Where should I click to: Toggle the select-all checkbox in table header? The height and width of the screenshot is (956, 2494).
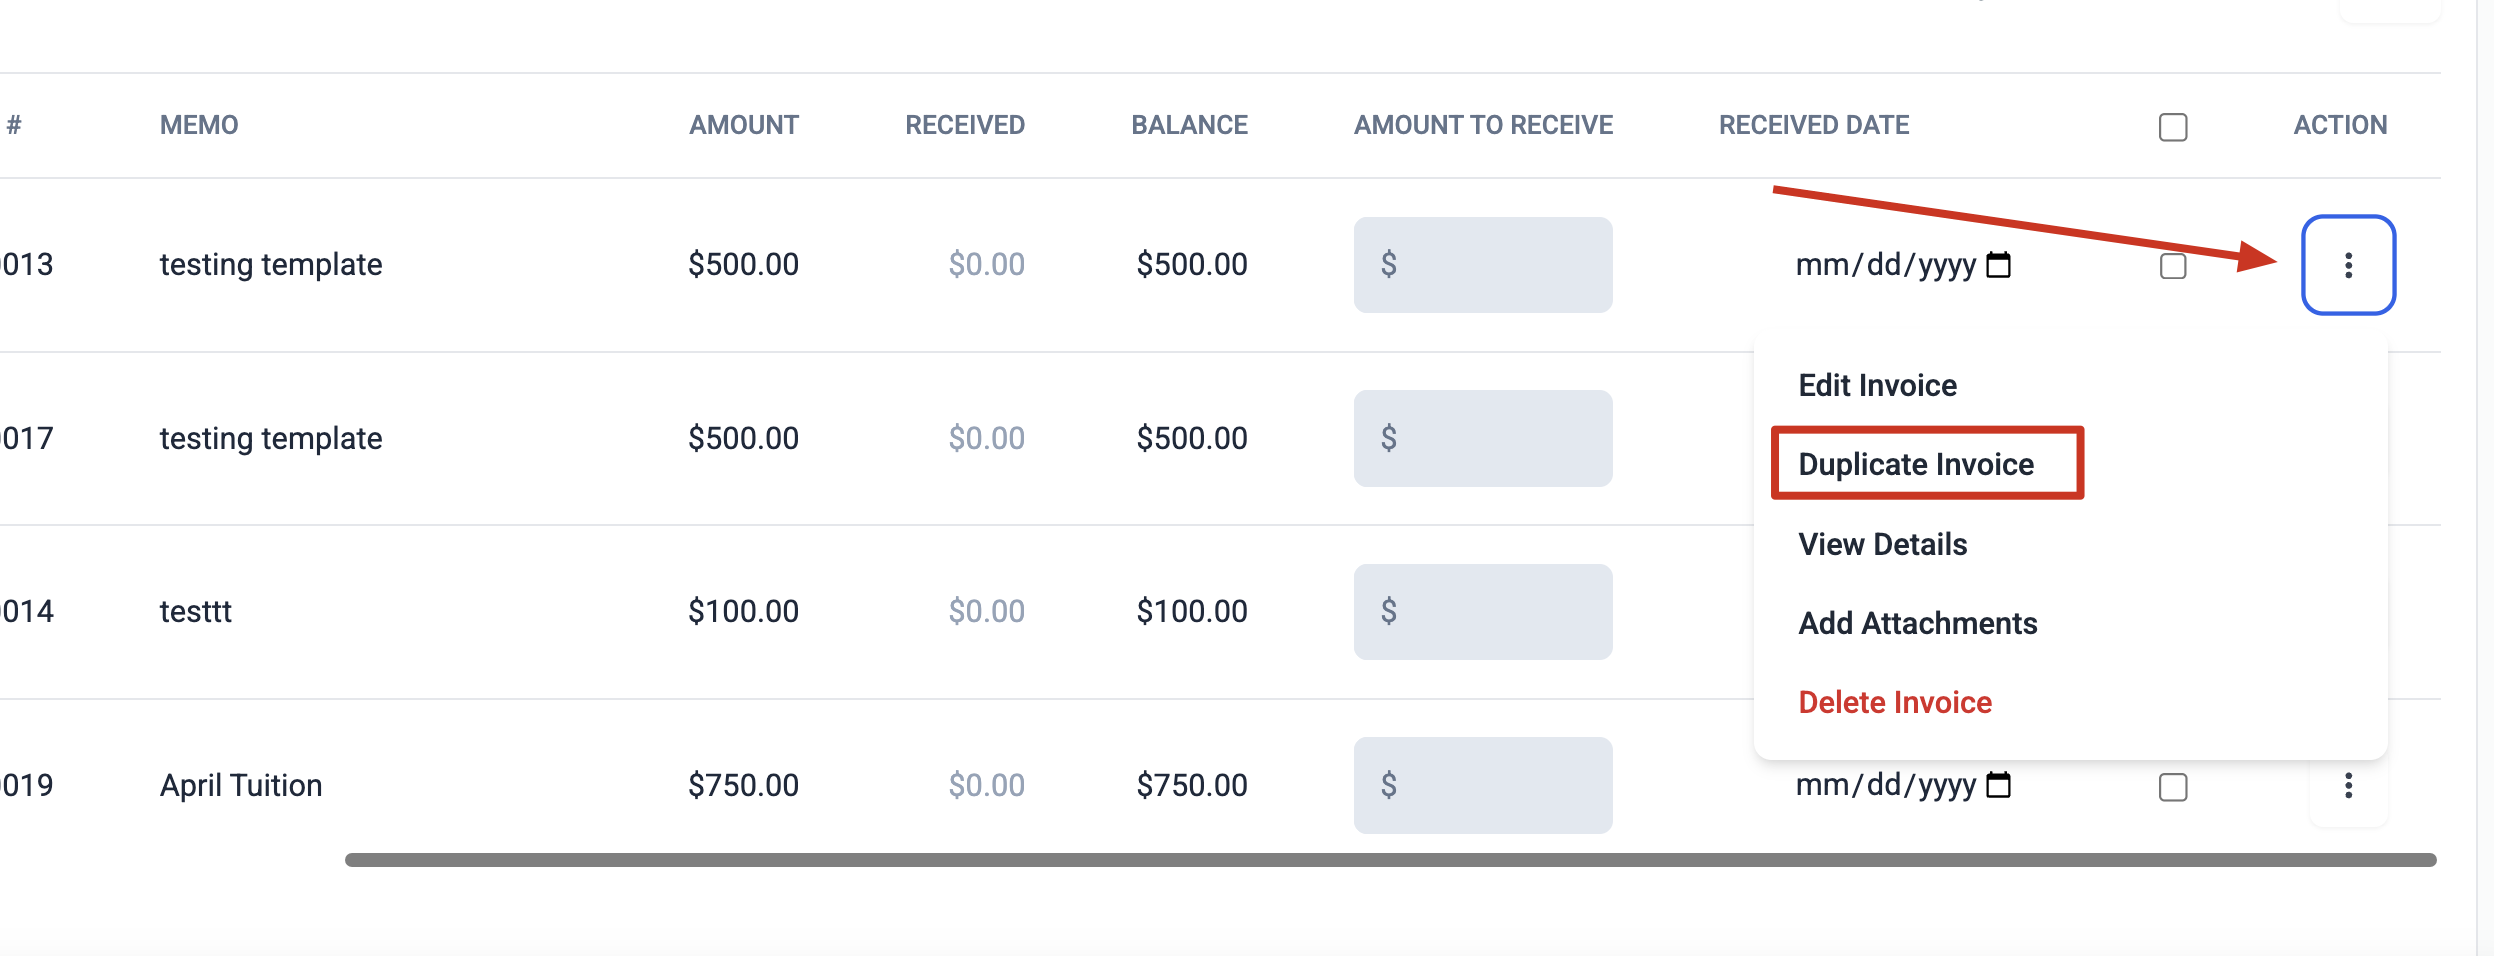pos(2173,127)
